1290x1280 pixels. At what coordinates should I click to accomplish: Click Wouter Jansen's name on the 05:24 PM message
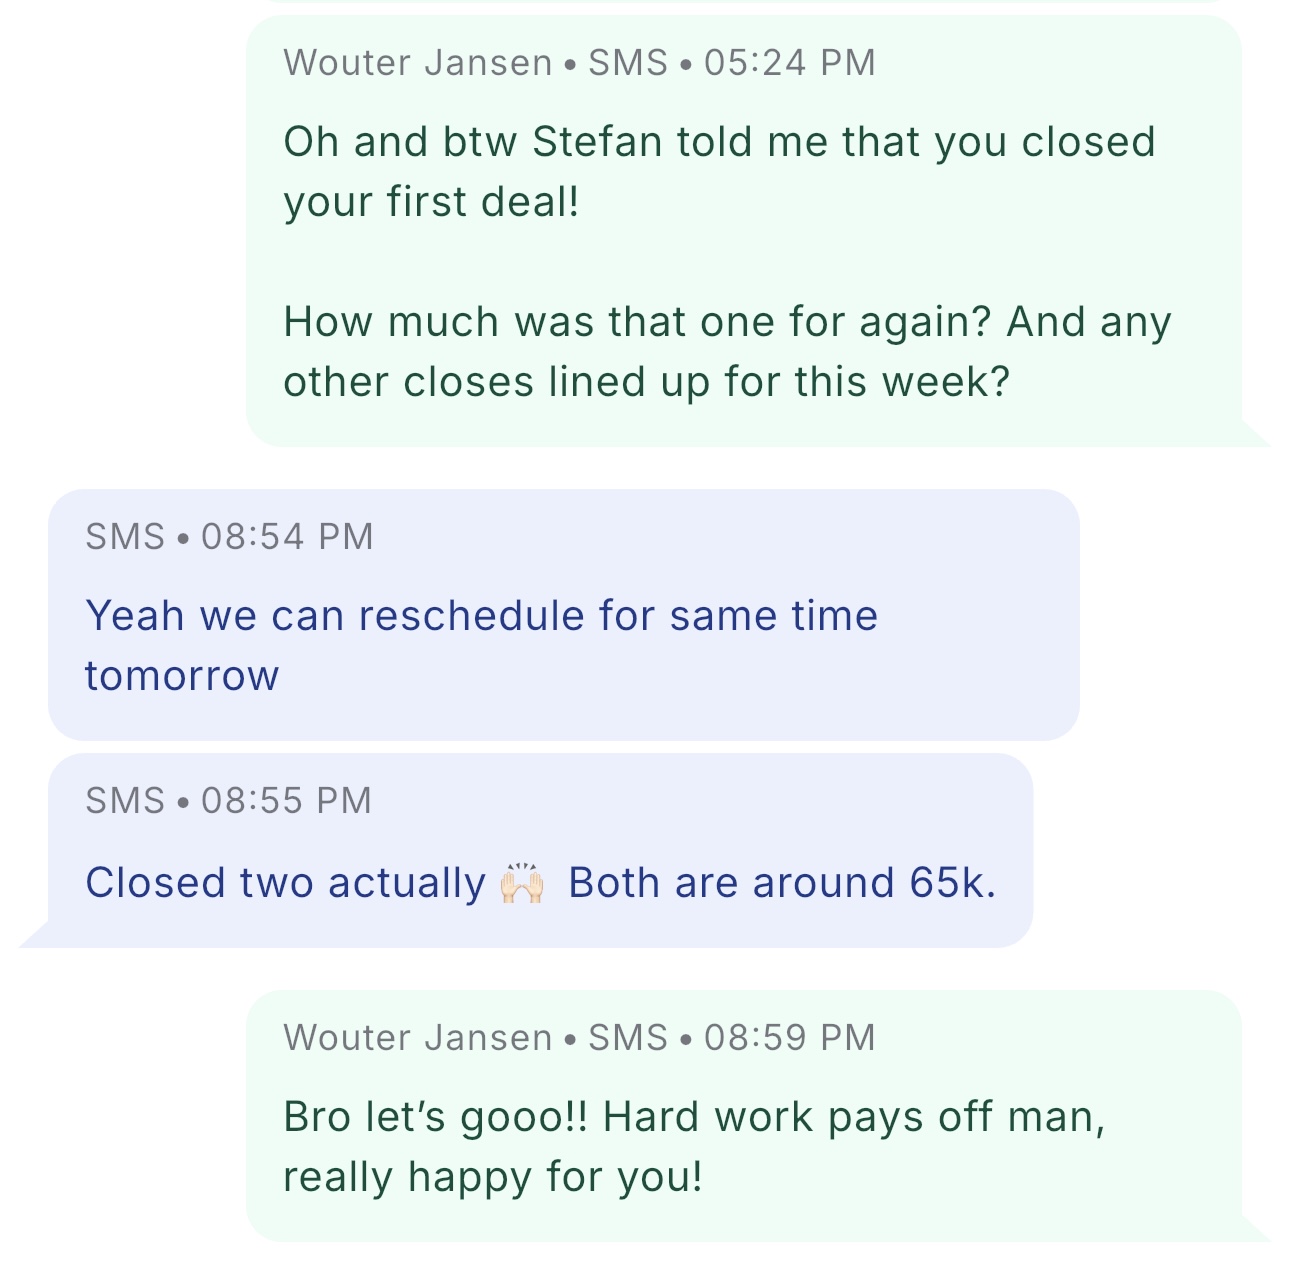click(417, 63)
